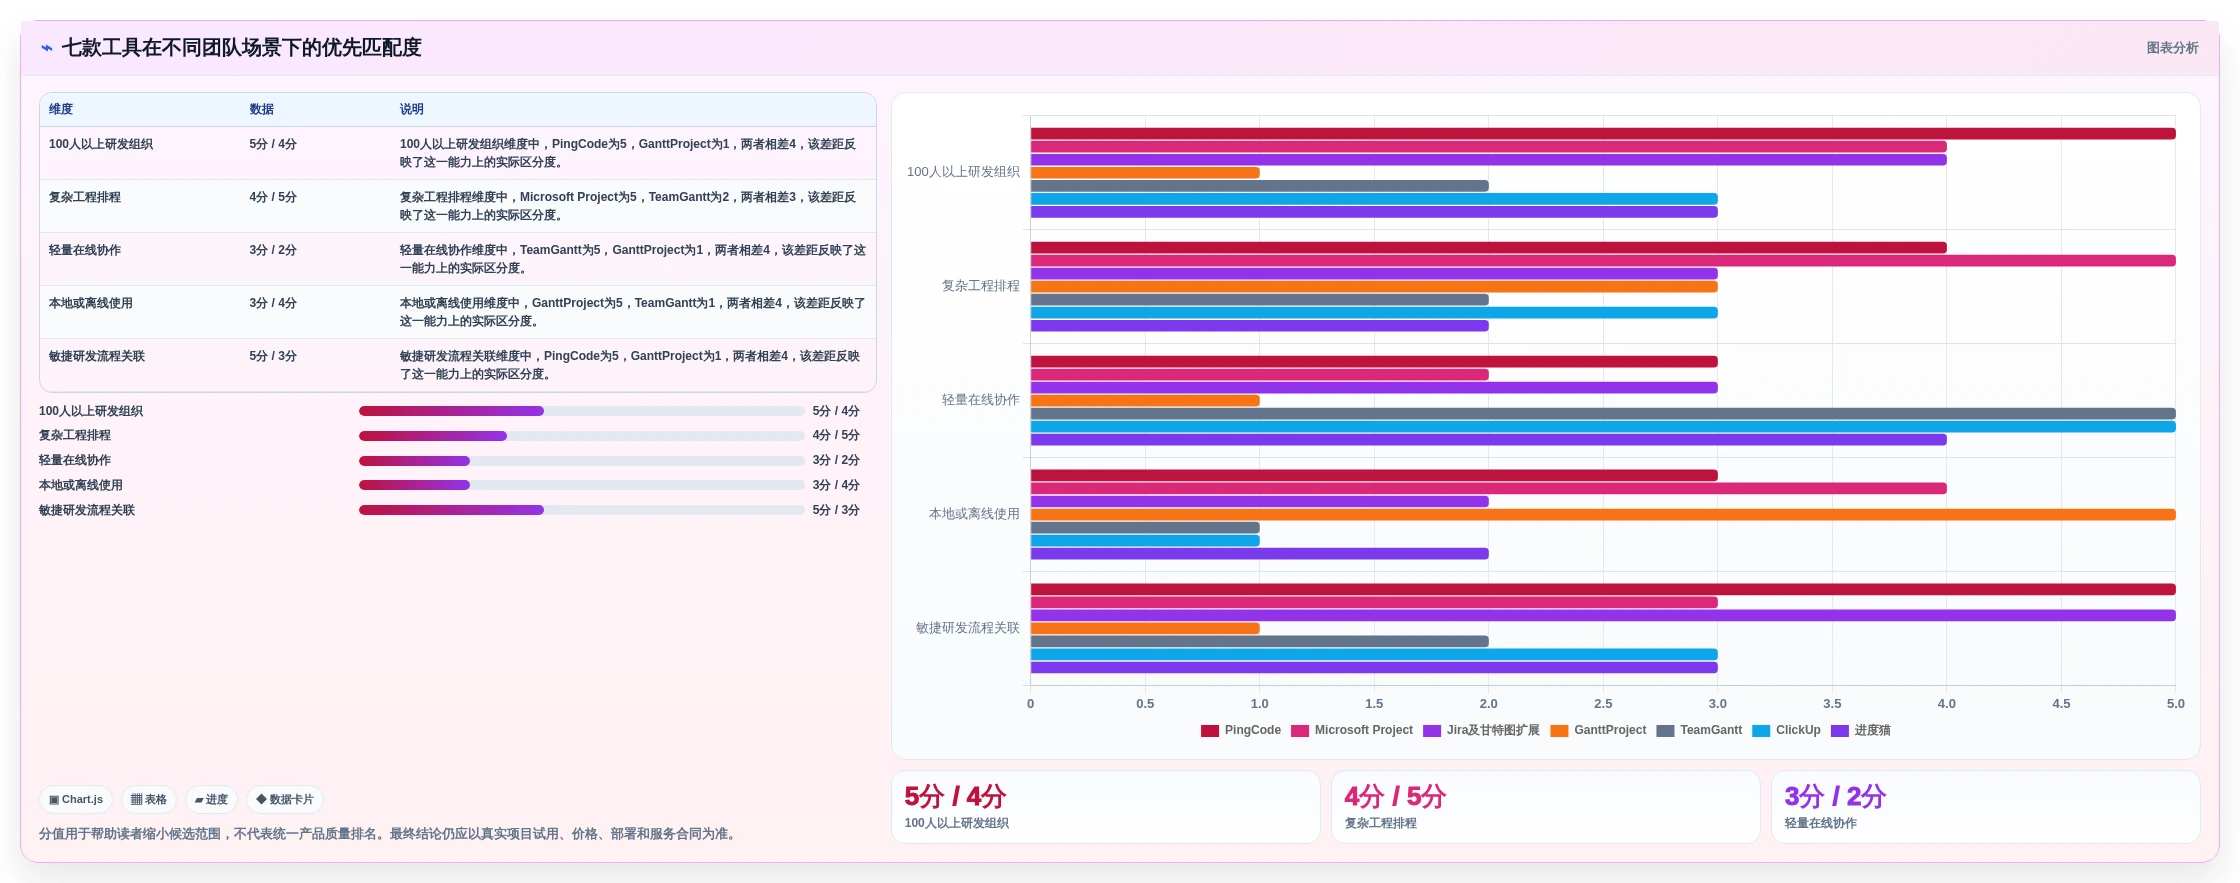Click the 4分 / 5分 summary card
Image resolution: width=2240 pixels, height=883 pixels.
click(x=1545, y=807)
